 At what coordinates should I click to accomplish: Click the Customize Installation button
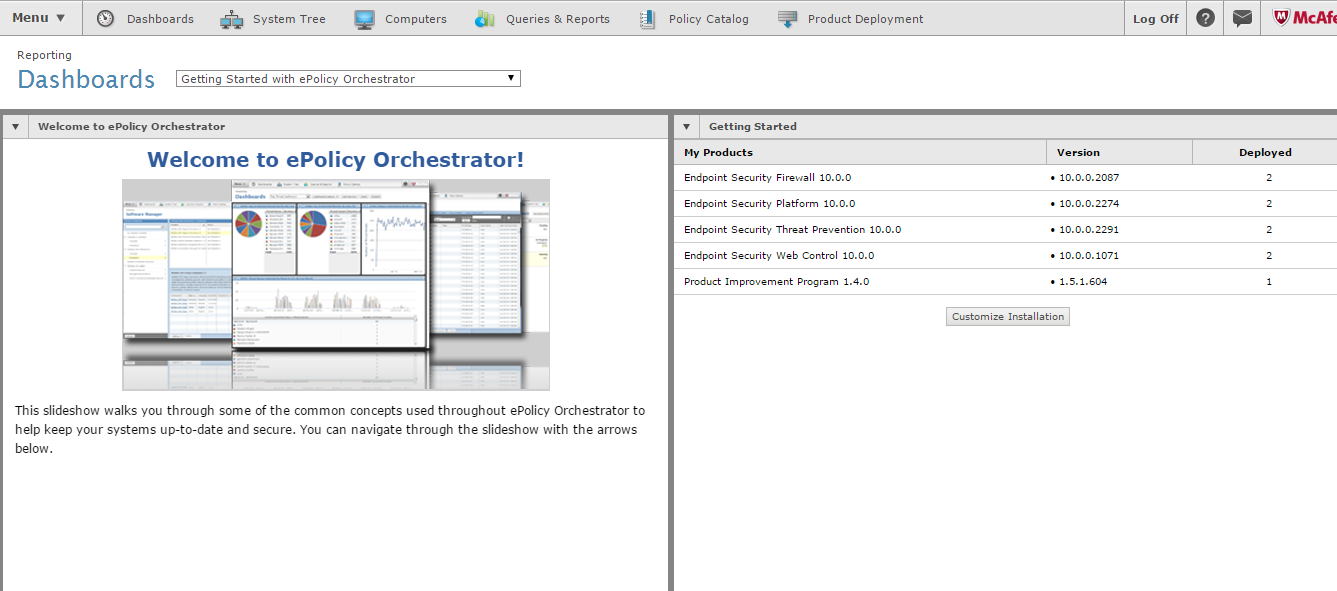[1008, 316]
